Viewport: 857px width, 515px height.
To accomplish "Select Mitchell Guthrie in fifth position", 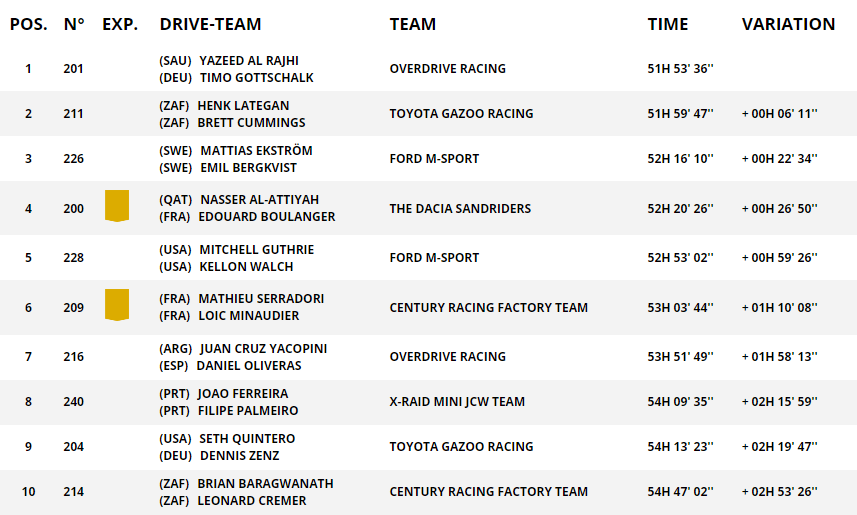I will [257, 249].
